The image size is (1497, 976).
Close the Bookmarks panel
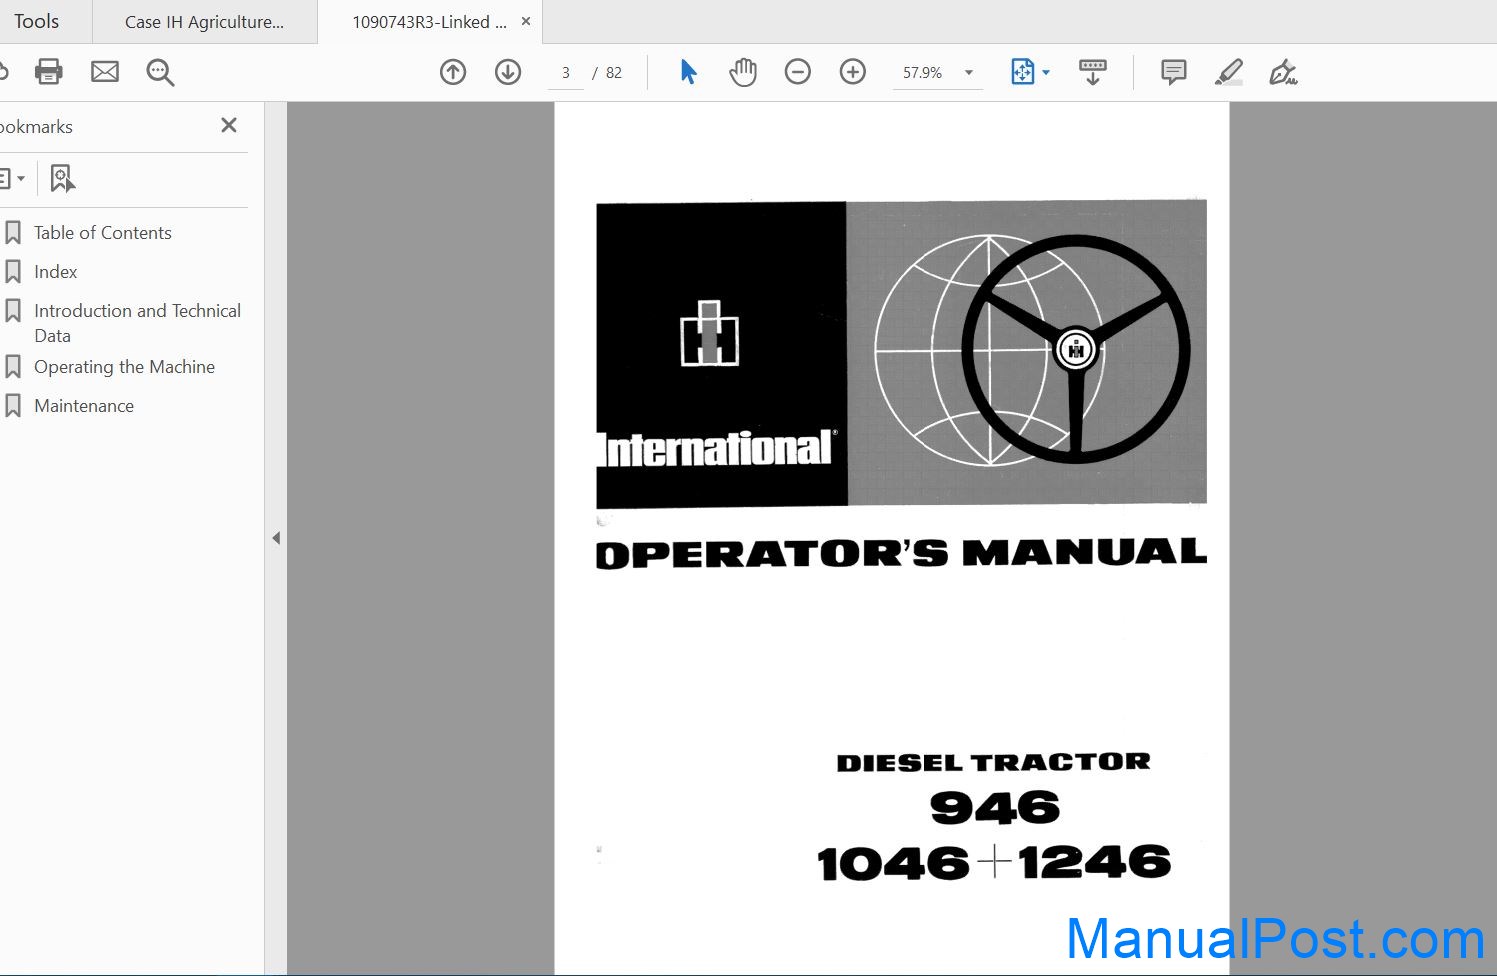click(x=229, y=125)
